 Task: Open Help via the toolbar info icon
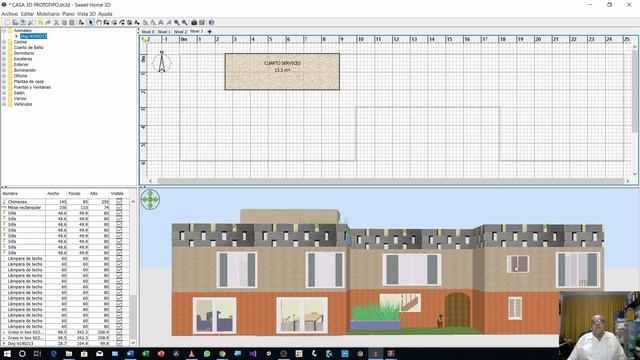[x=211, y=22]
